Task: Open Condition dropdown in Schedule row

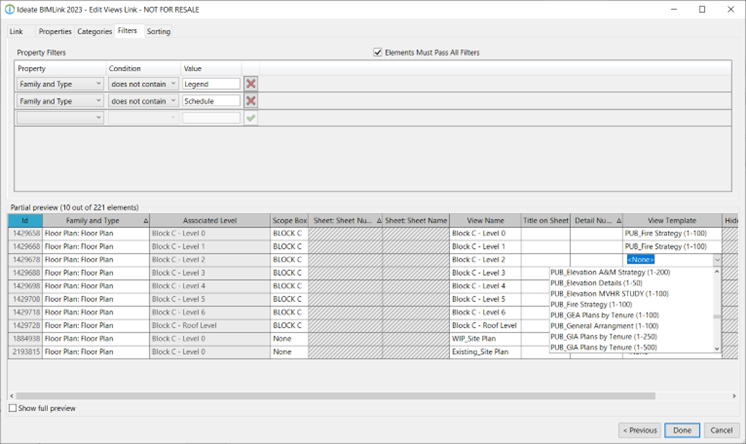Action: (143, 101)
